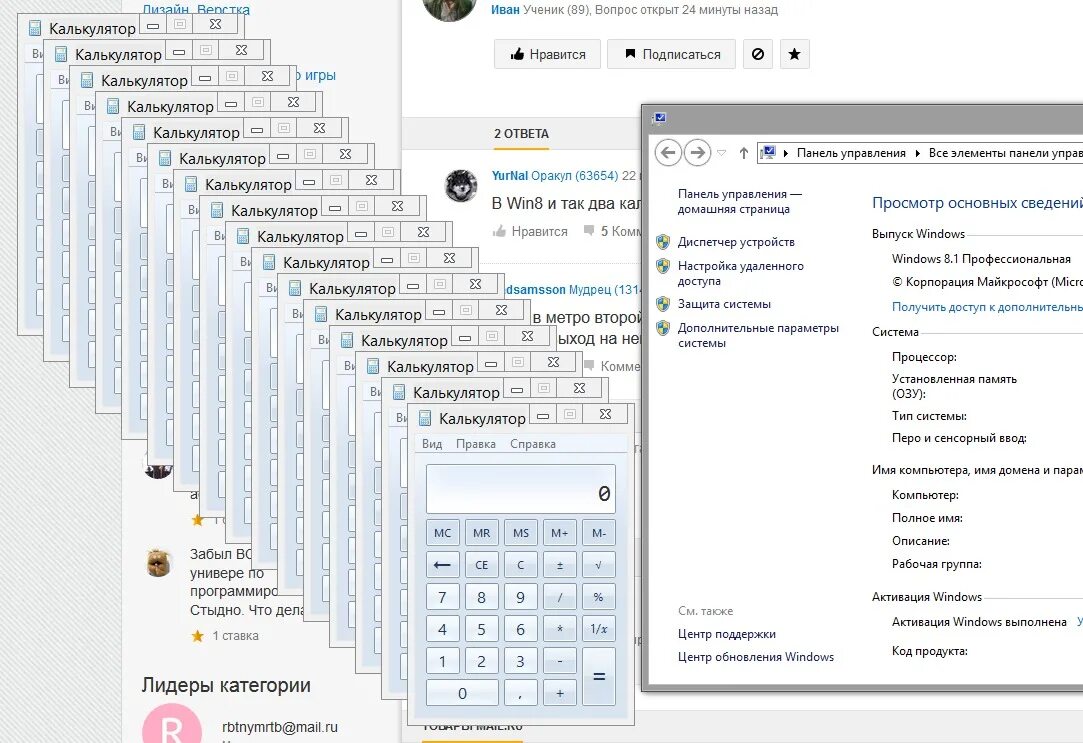
Task: Click digit 3 on calculator
Action: pyautogui.click(x=521, y=662)
